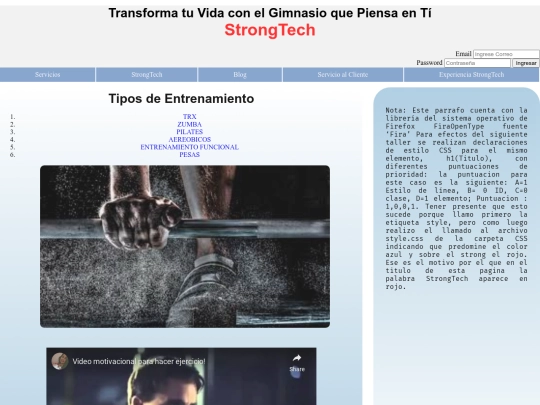This screenshot has height=405, width=540.
Task: Follow the TRX training link
Action: pos(189,117)
